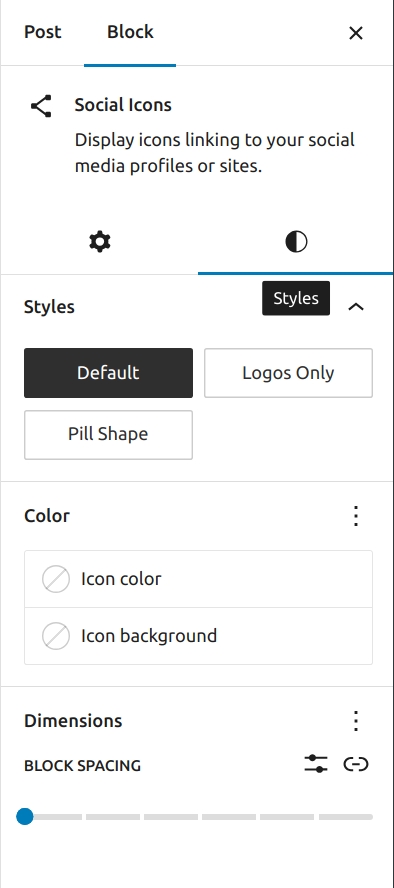Unlink block spacing sides

click(x=356, y=765)
